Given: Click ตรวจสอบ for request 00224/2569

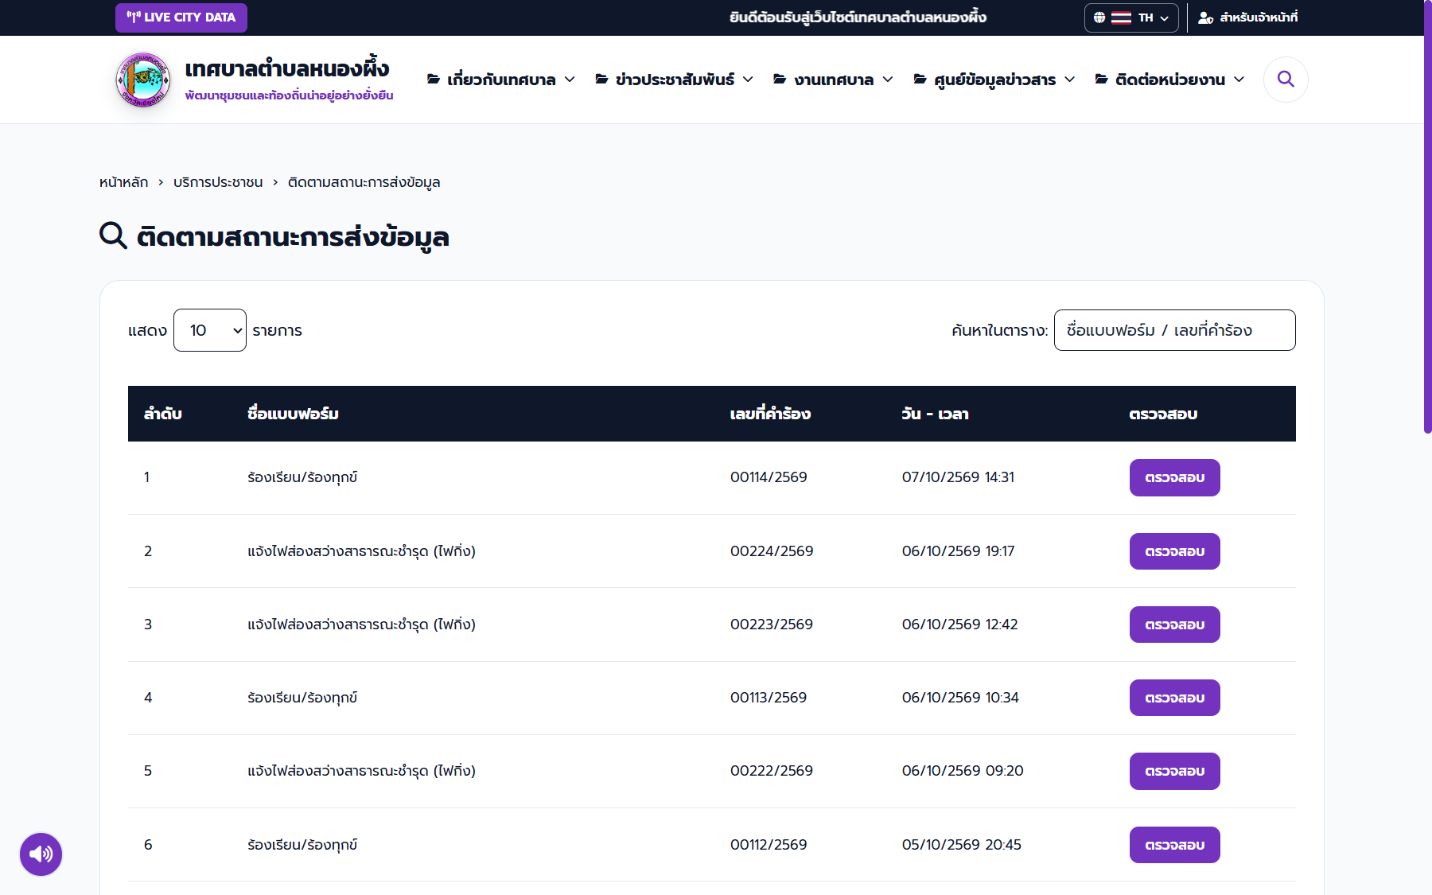Looking at the screenshot, I should [x=1175, y=551].
